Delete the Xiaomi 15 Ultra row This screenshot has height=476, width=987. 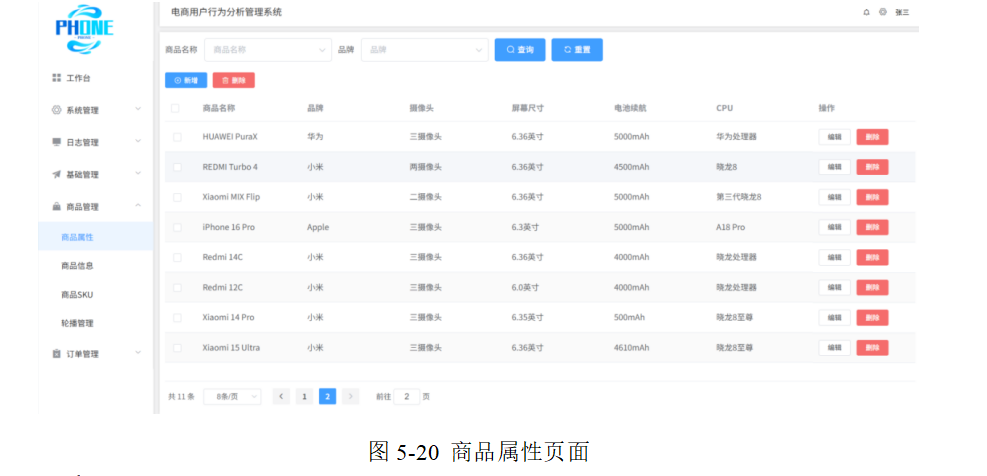coord(872,348)
